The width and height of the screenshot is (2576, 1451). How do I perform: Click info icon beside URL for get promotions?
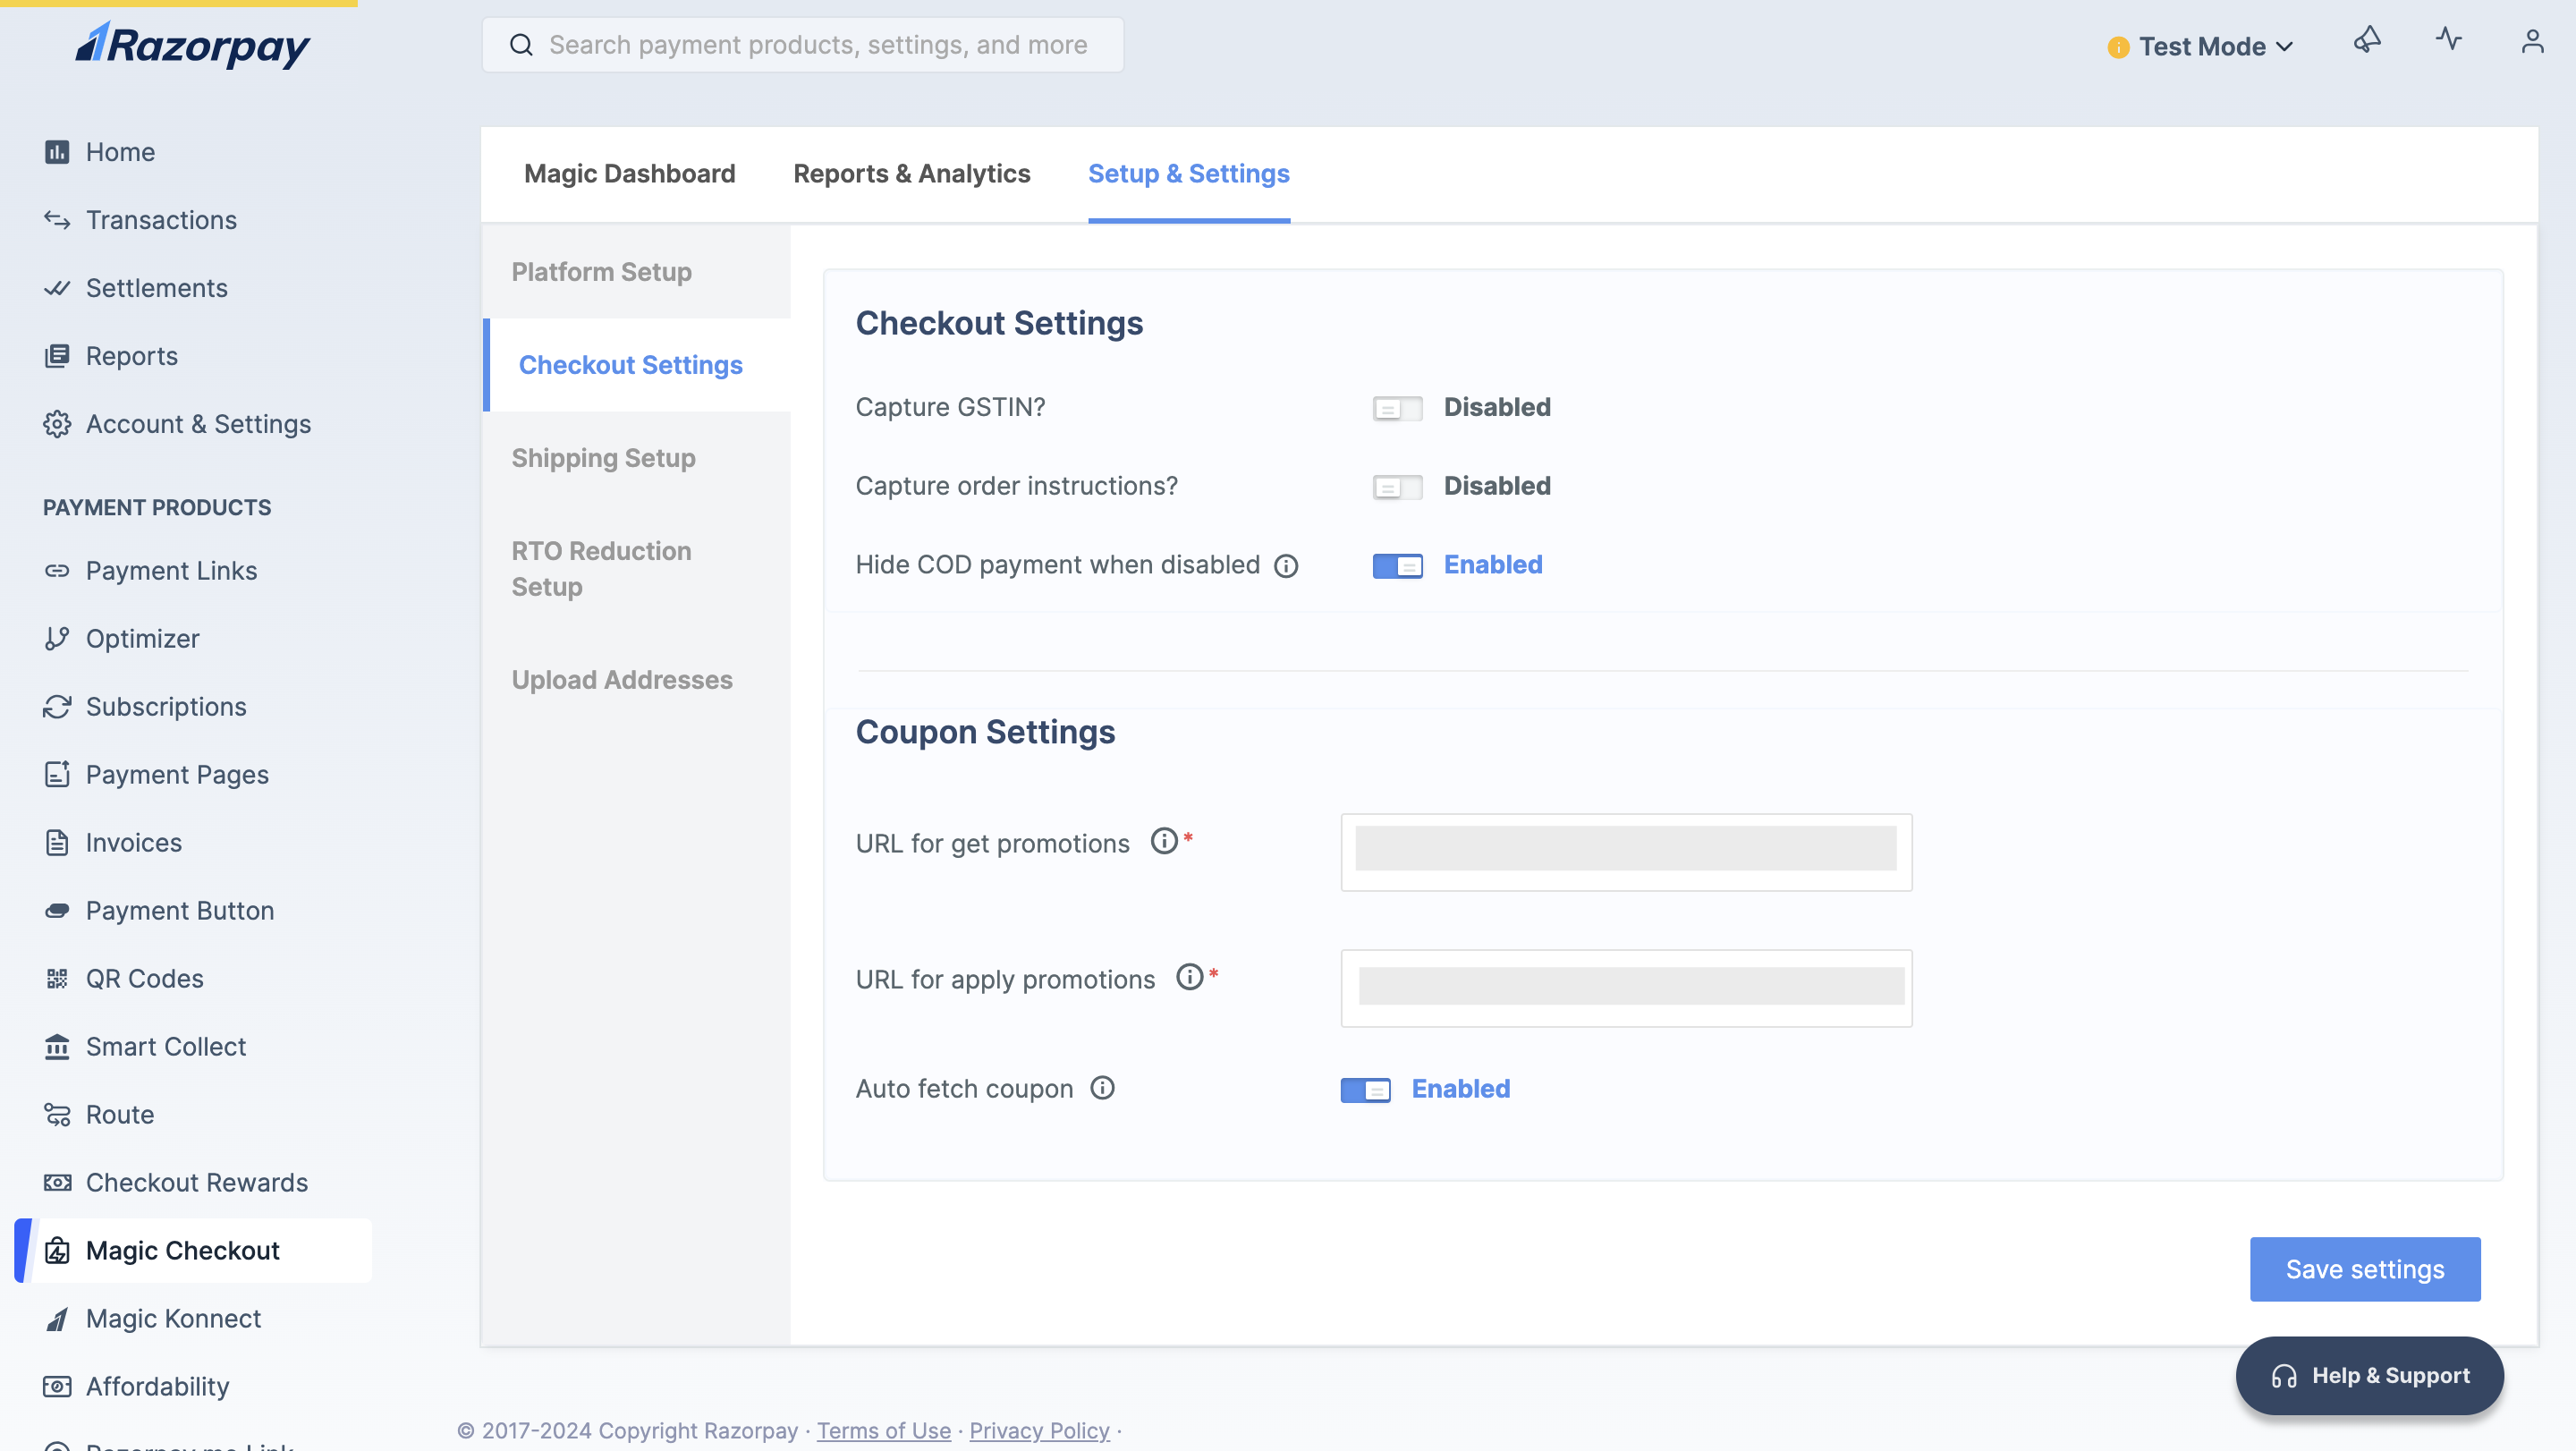[x=1164, y=841]
